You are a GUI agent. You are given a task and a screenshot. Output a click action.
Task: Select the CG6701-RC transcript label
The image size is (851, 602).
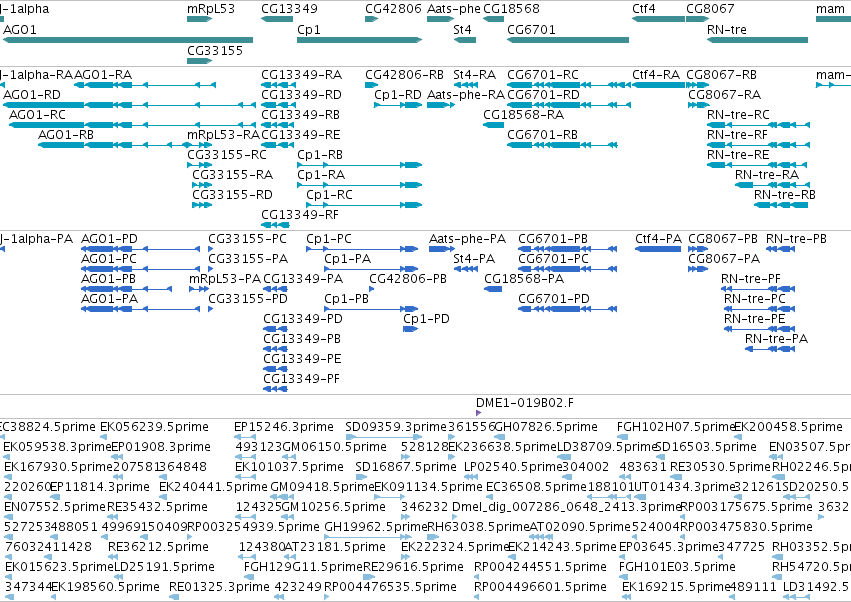coord(543,74)
